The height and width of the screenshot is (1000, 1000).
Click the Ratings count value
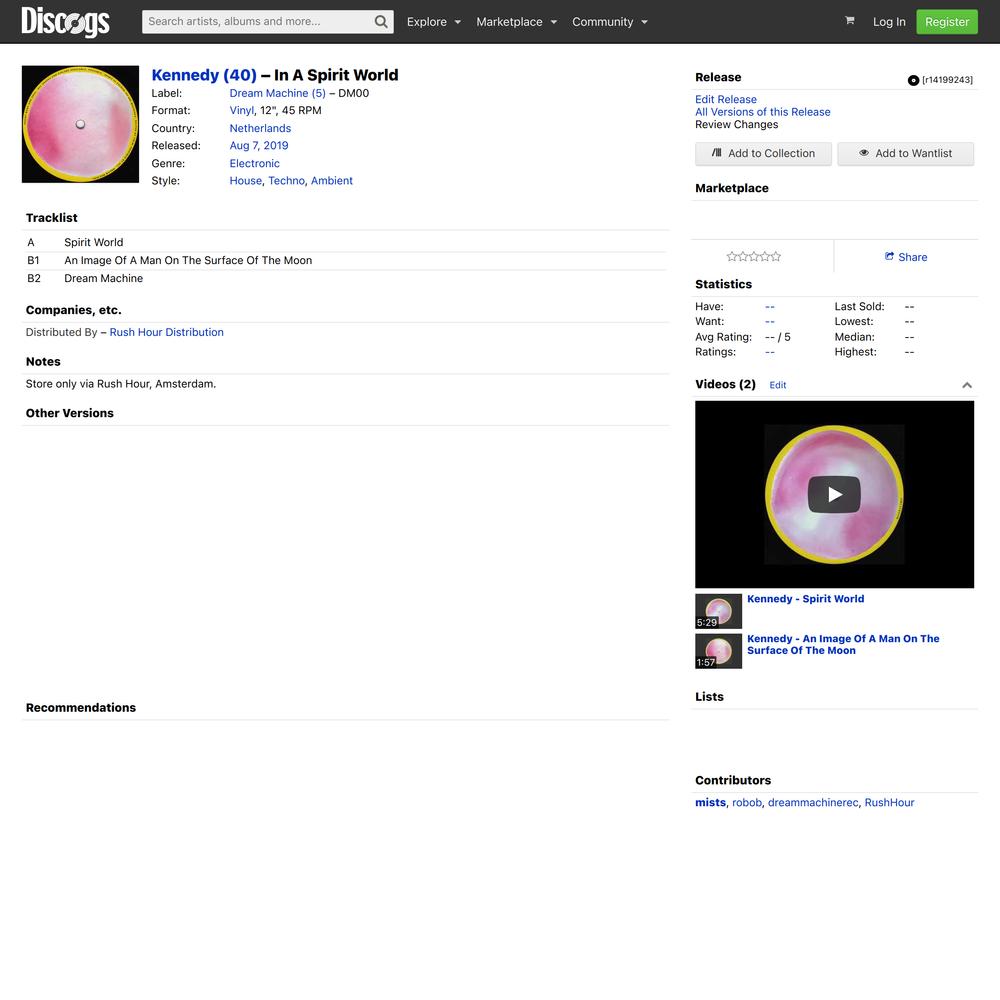(770, 352)
